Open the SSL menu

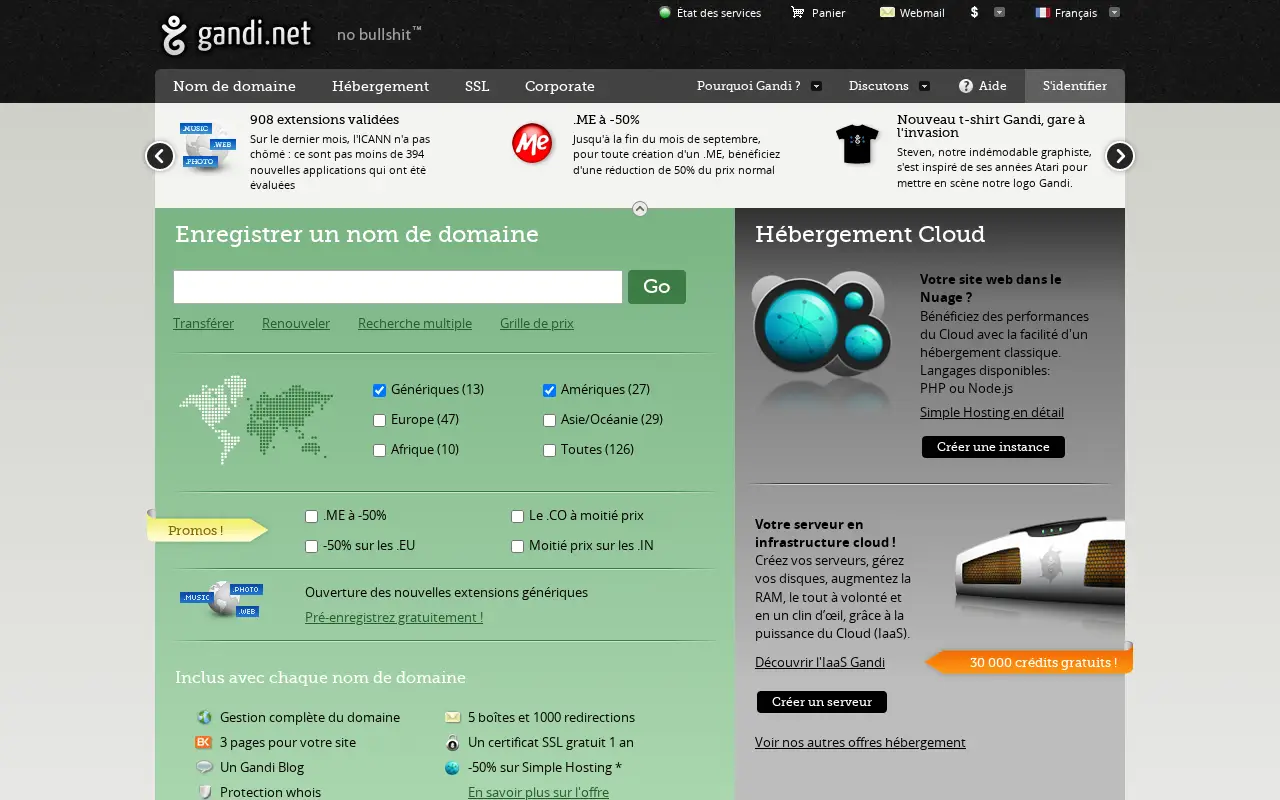(x=477, y=86)
